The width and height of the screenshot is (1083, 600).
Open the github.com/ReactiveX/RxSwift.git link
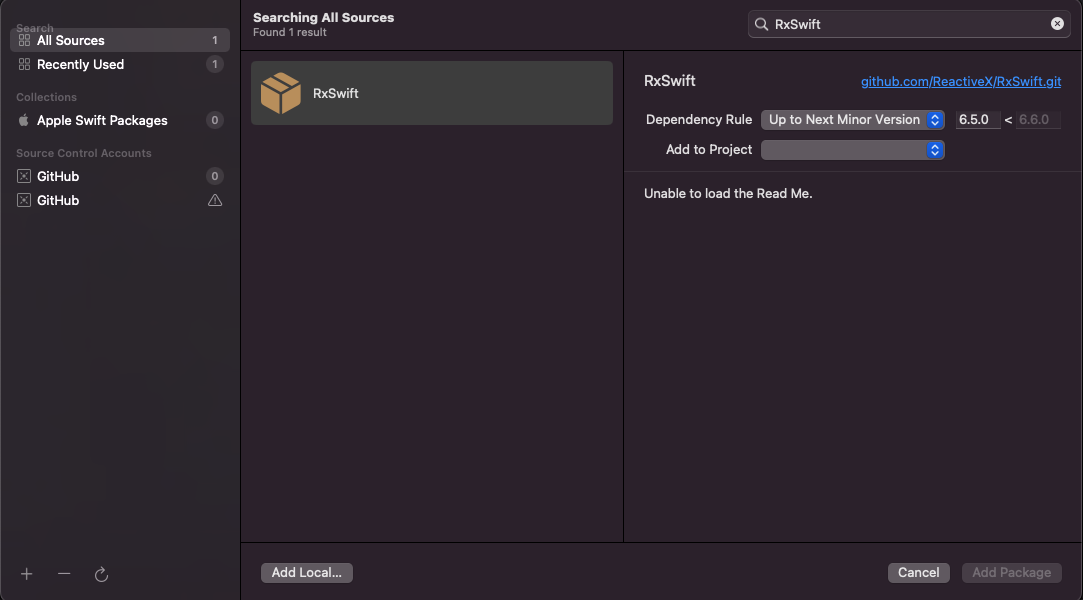point(961,81)
